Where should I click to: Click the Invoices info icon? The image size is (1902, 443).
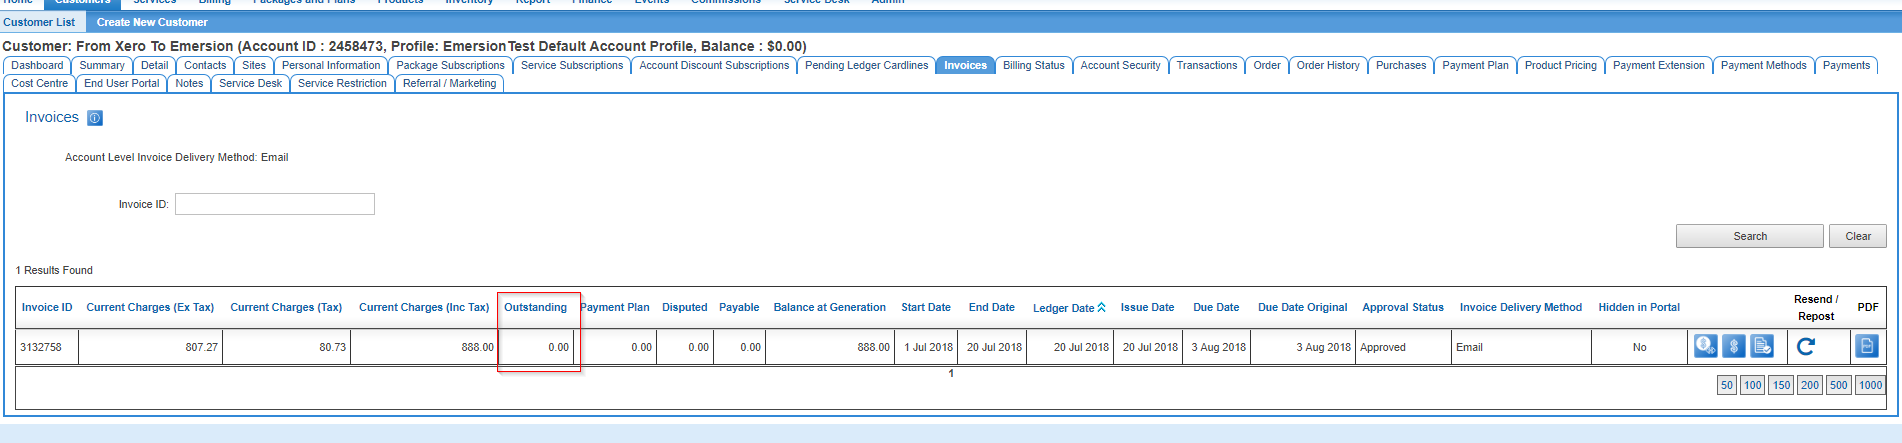point(95,118)
